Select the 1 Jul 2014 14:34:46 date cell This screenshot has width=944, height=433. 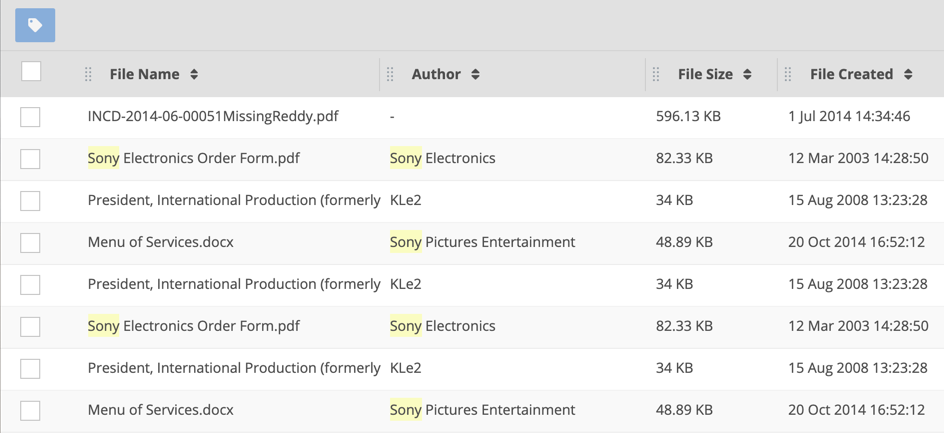tap(849, 117)
